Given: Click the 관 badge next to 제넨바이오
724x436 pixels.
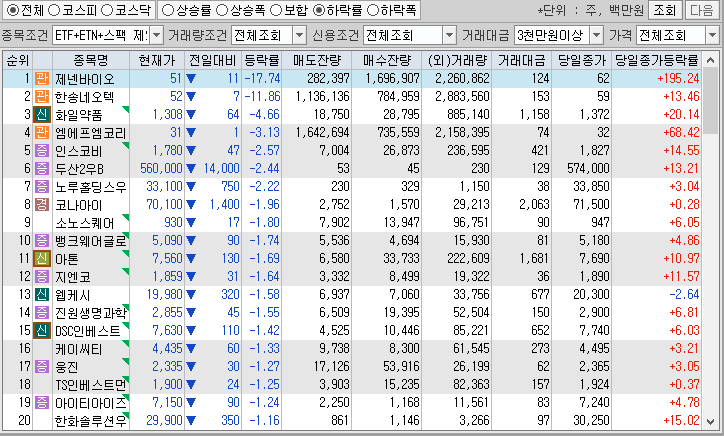Looking at the screenshot, I should click(42, 79).
